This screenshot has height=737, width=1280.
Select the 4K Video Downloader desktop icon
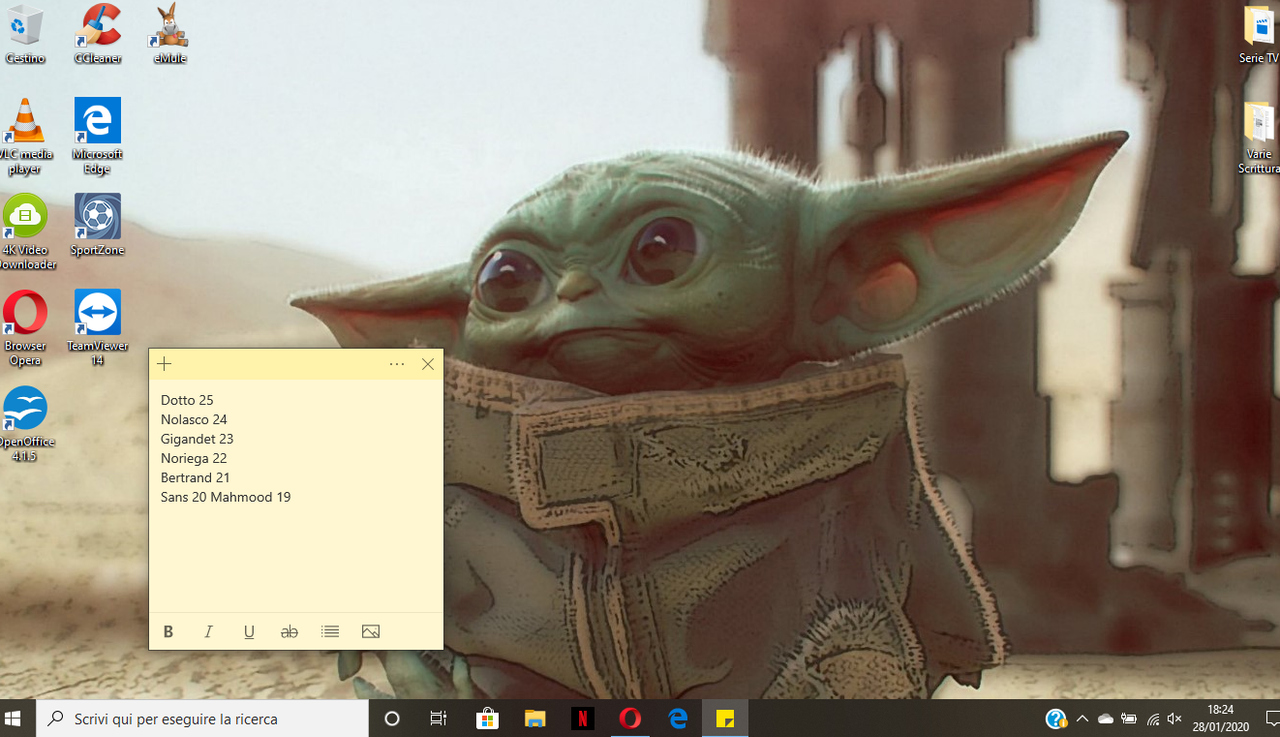[27, 232]
